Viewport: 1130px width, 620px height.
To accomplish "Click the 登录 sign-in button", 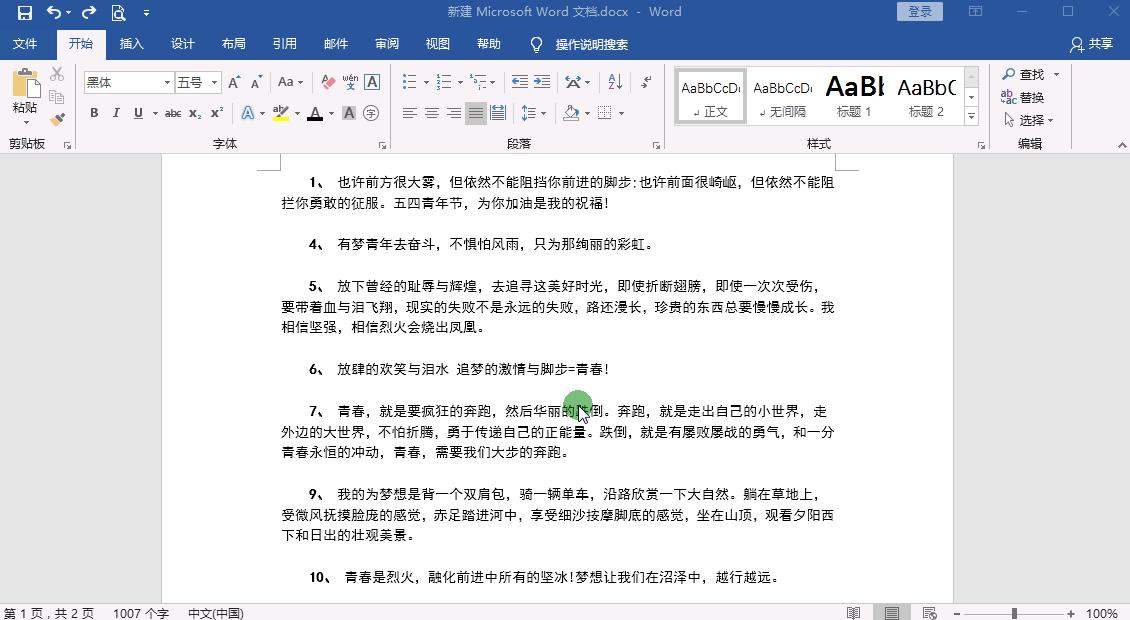I will click(x=918, y=11).
